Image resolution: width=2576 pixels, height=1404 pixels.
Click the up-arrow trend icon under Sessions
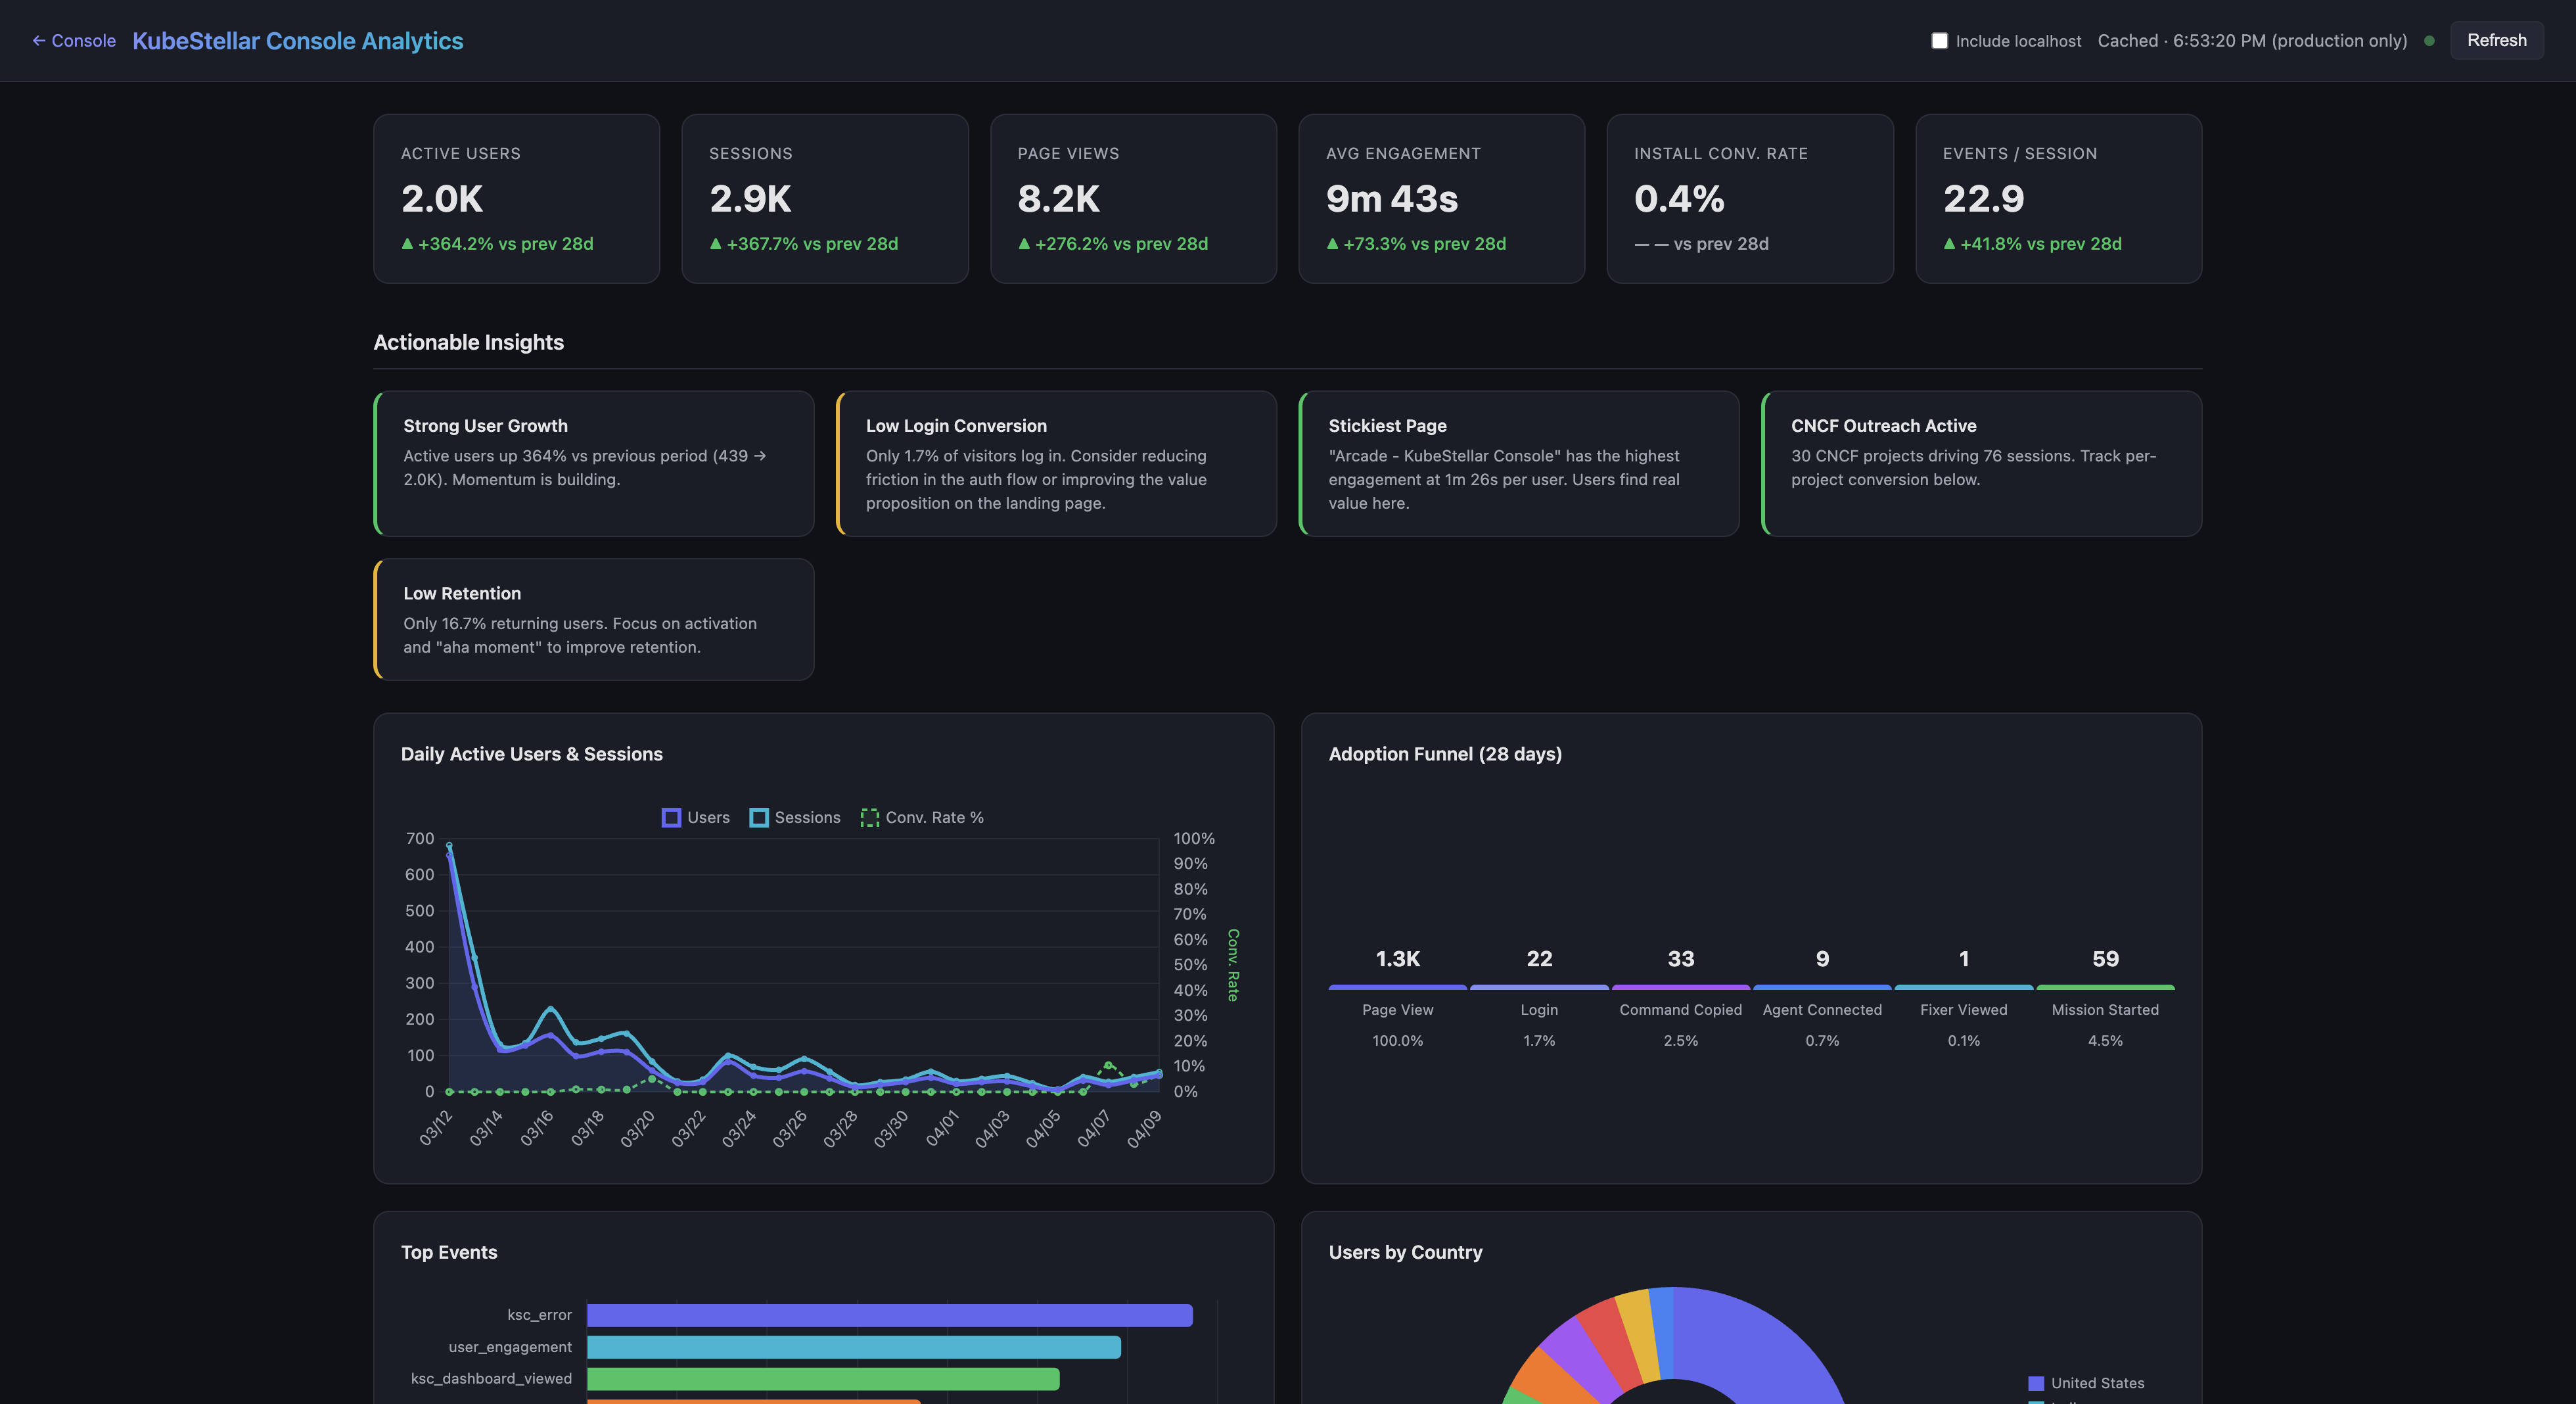(716, 244)
